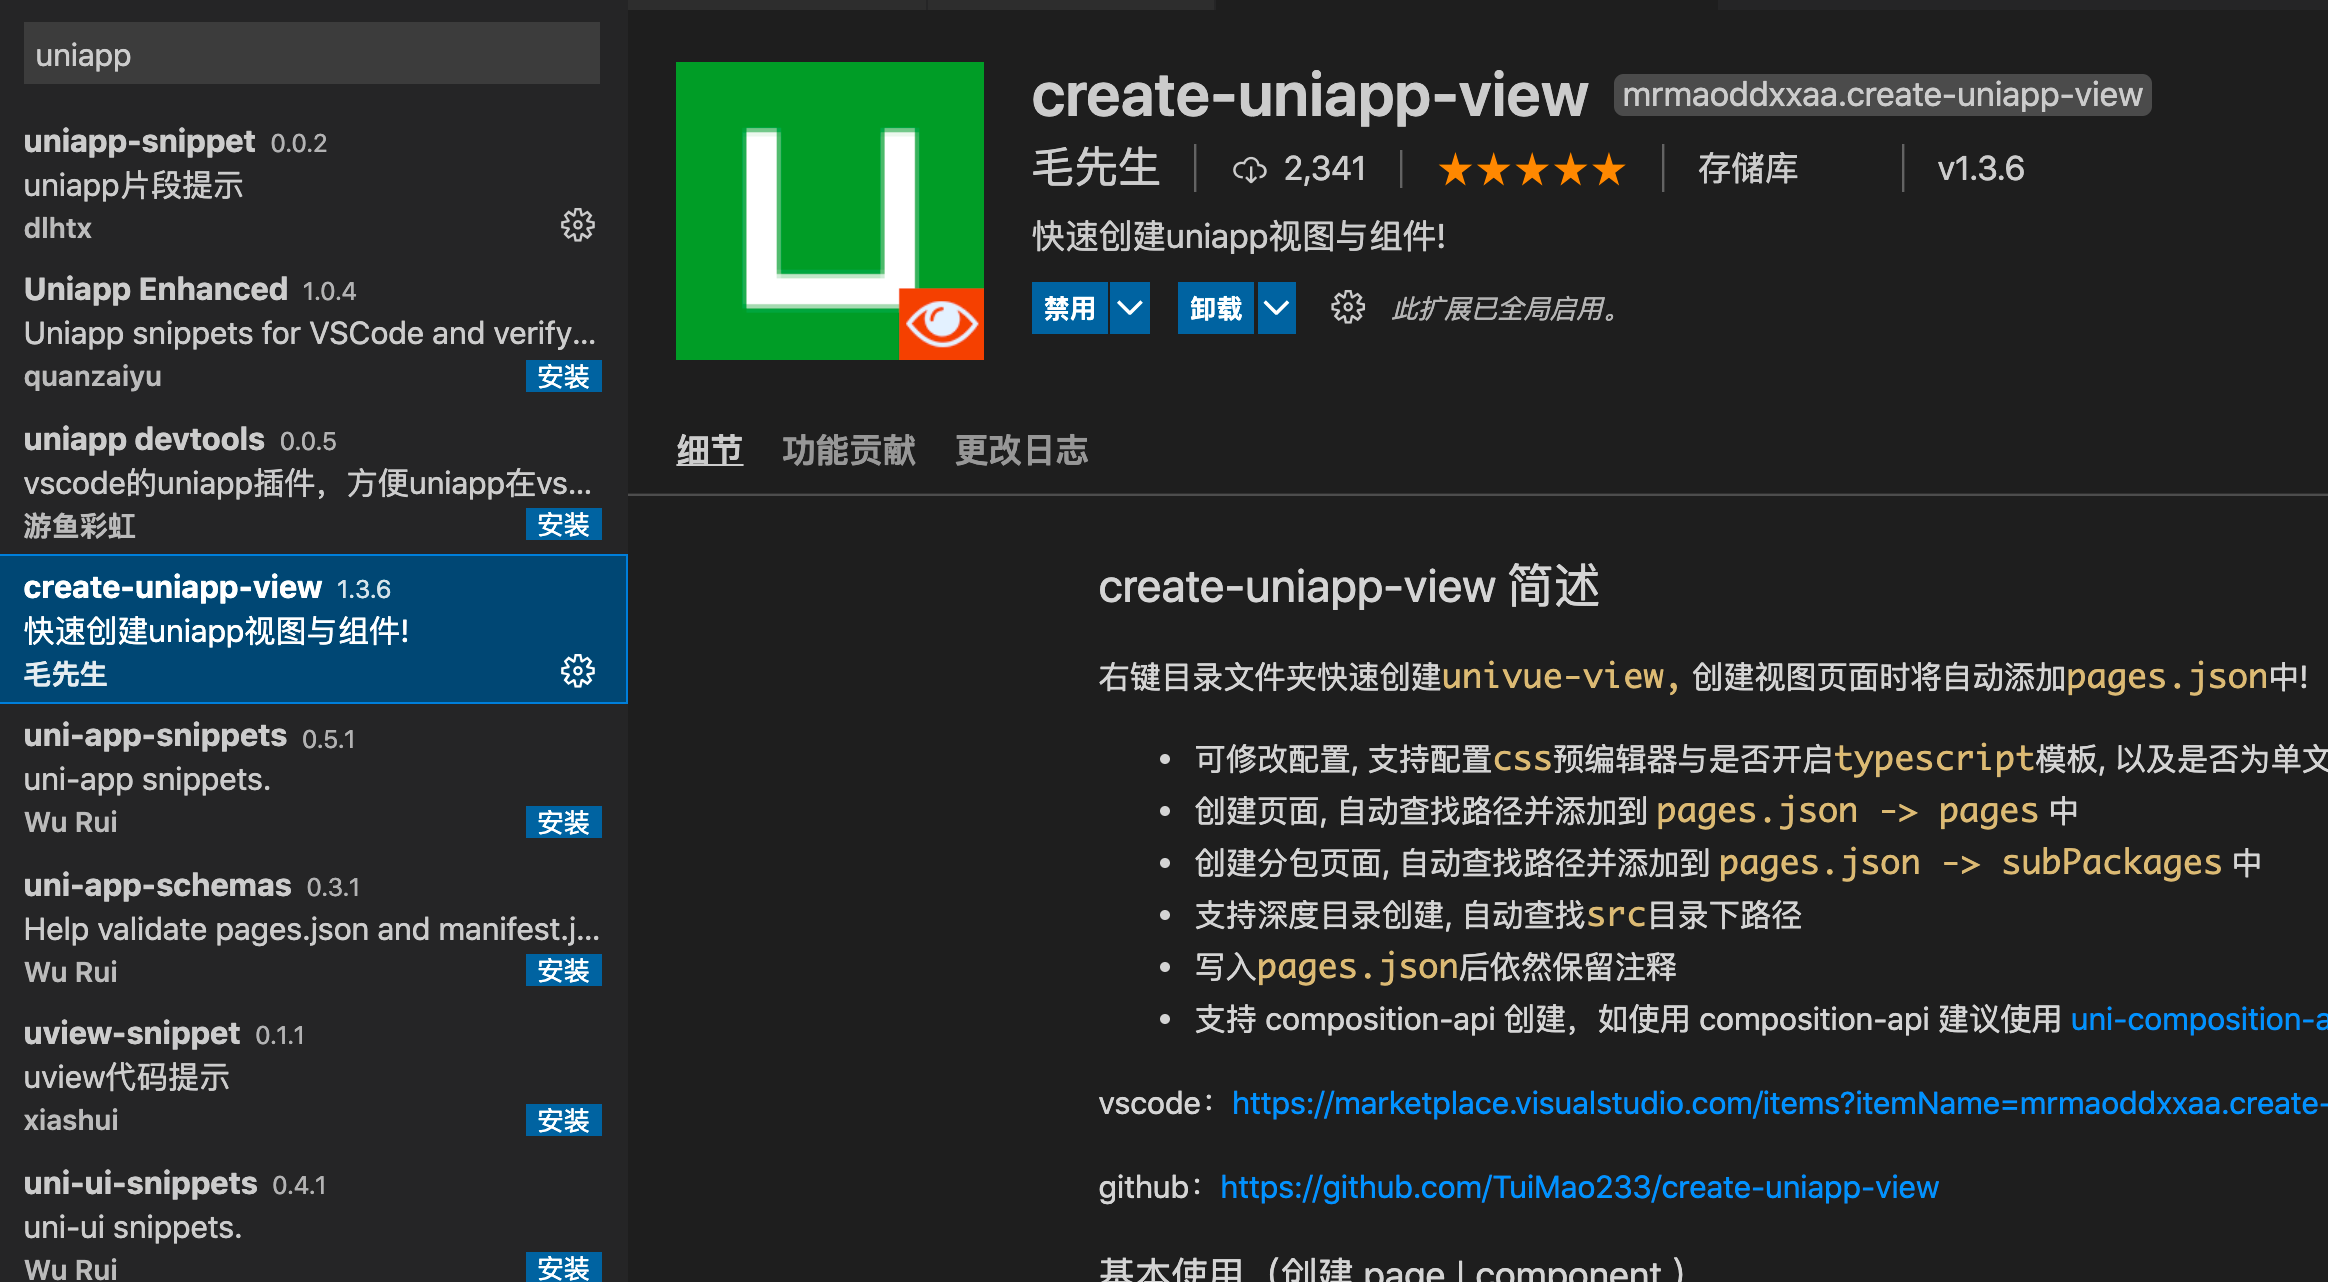Click the download count indicator showing 2,341

coord(1302,168)
